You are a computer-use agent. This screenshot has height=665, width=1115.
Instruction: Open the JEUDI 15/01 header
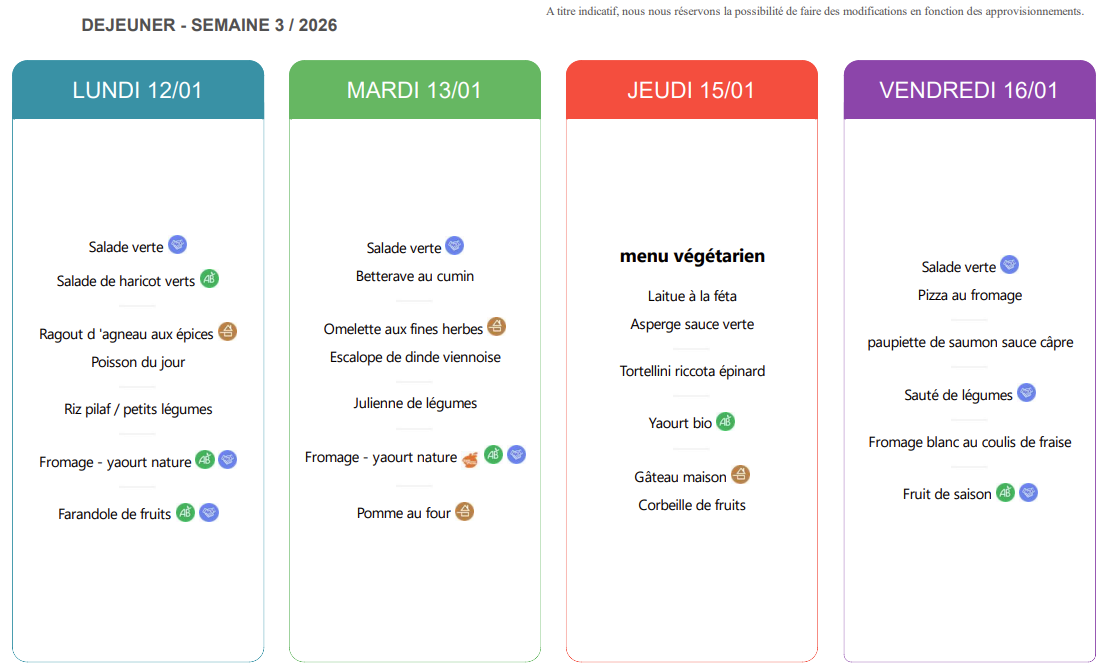pyautogui.click(x=691, y=90)
